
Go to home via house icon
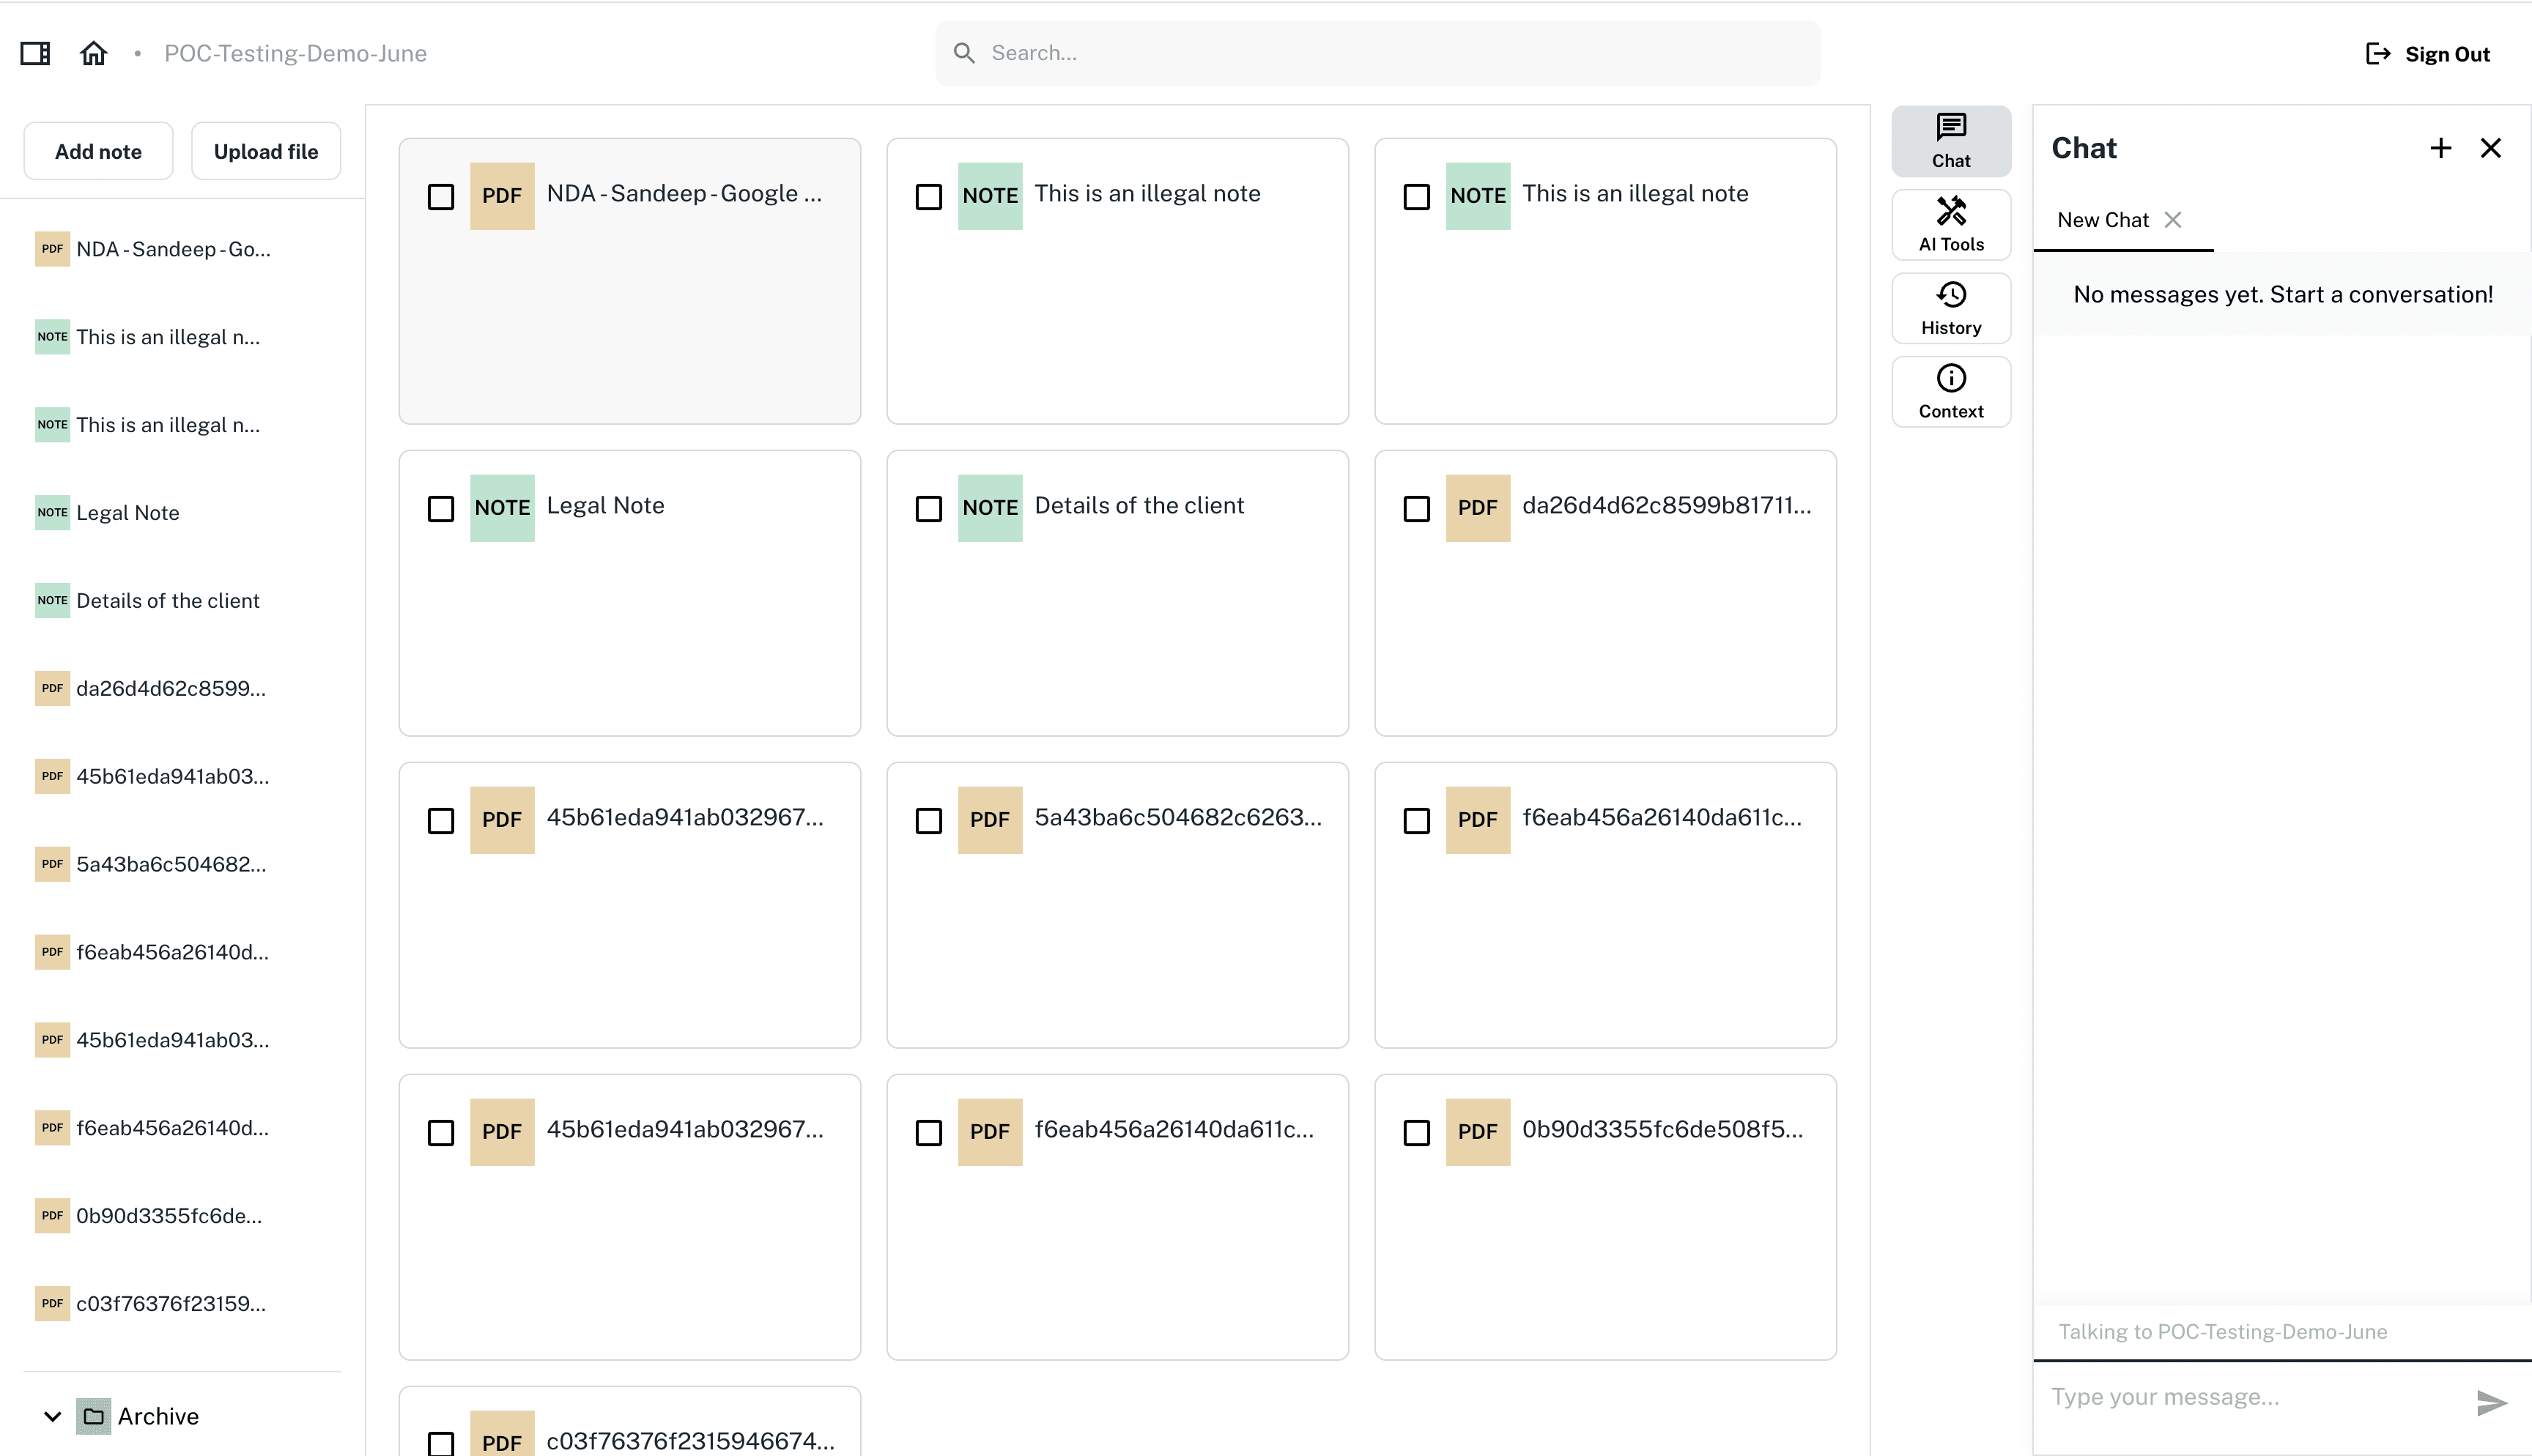tap(93, 53)
